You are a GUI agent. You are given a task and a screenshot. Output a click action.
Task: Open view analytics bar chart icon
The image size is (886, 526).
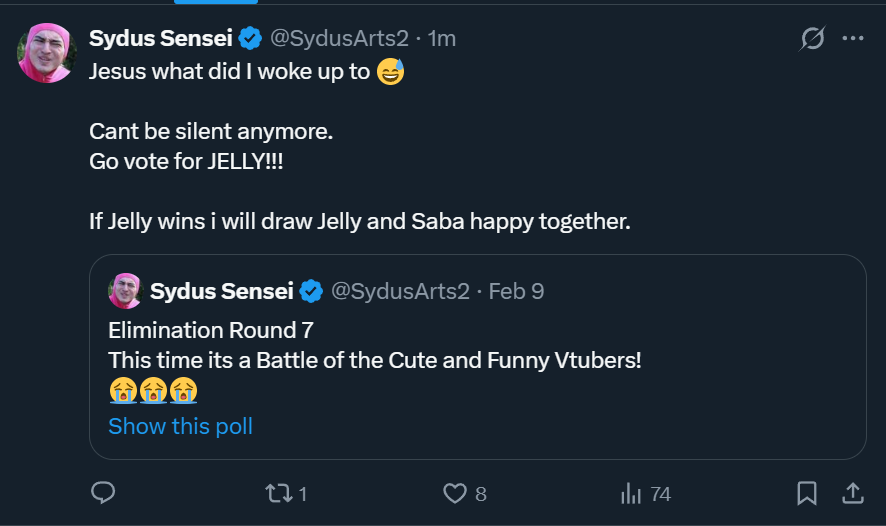(631, 493)
